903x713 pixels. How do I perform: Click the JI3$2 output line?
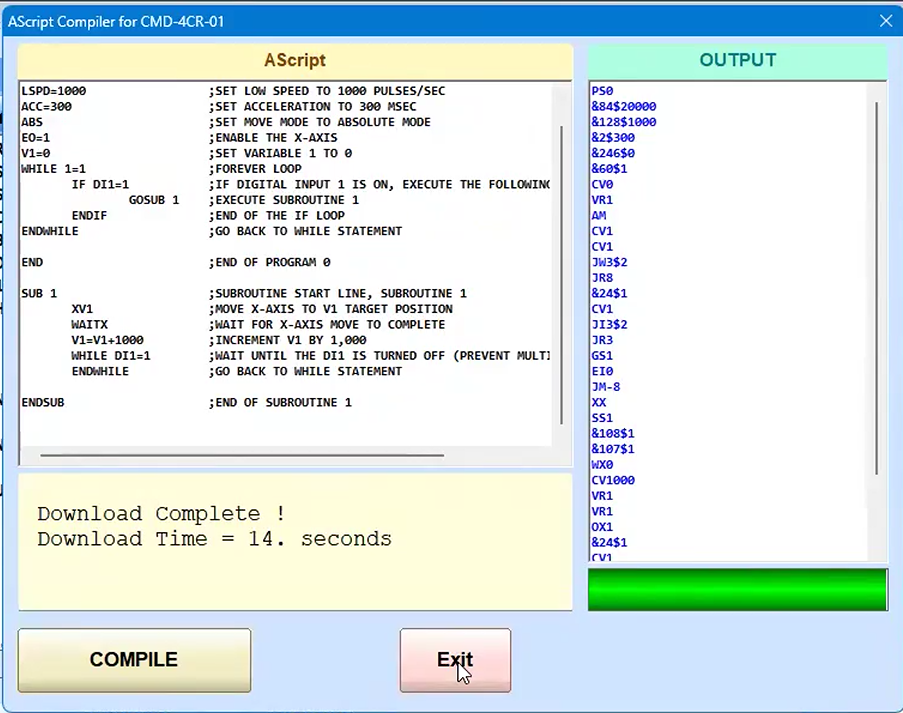tap(609, 324)
